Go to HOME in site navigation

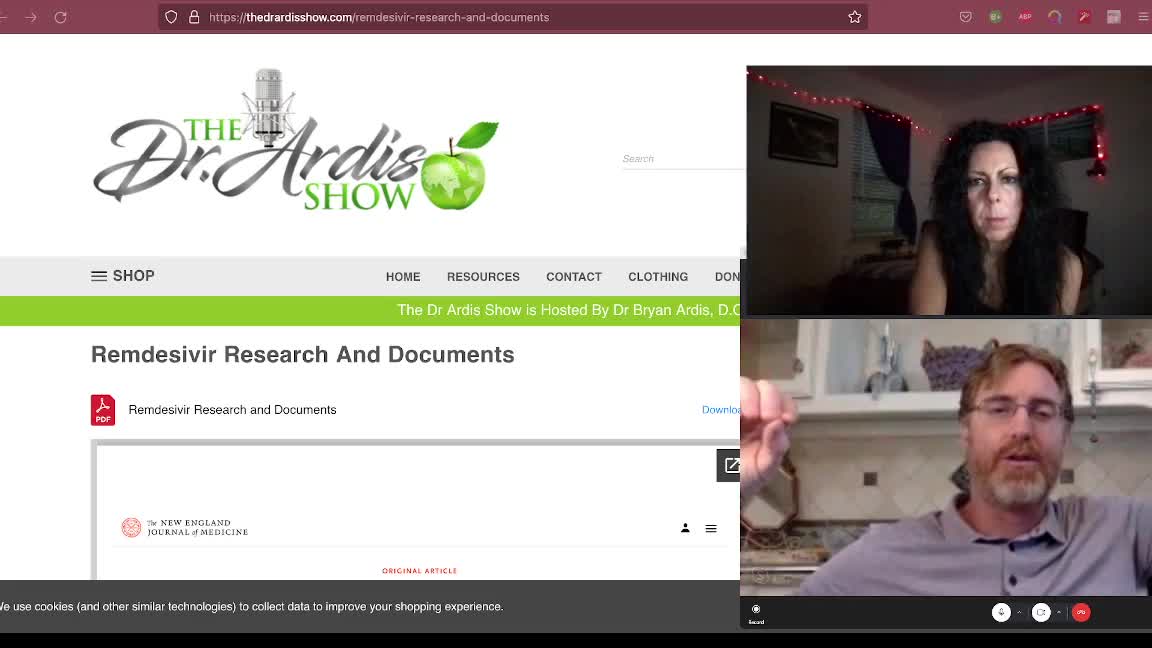point(403,277)
